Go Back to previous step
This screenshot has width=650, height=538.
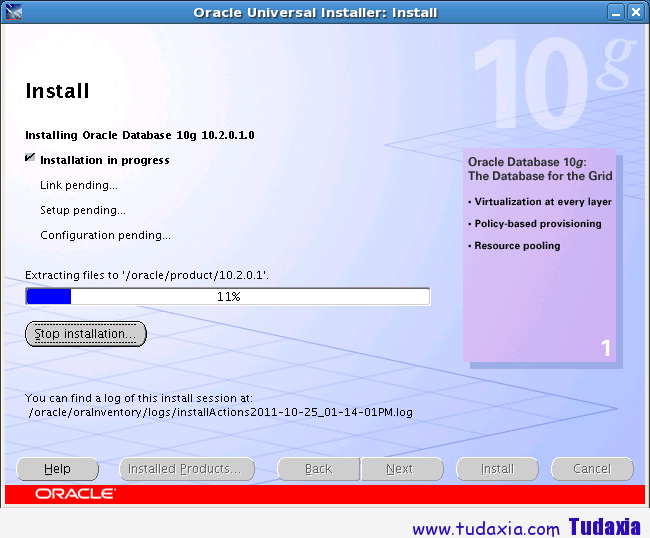click(x=318, y=469)
